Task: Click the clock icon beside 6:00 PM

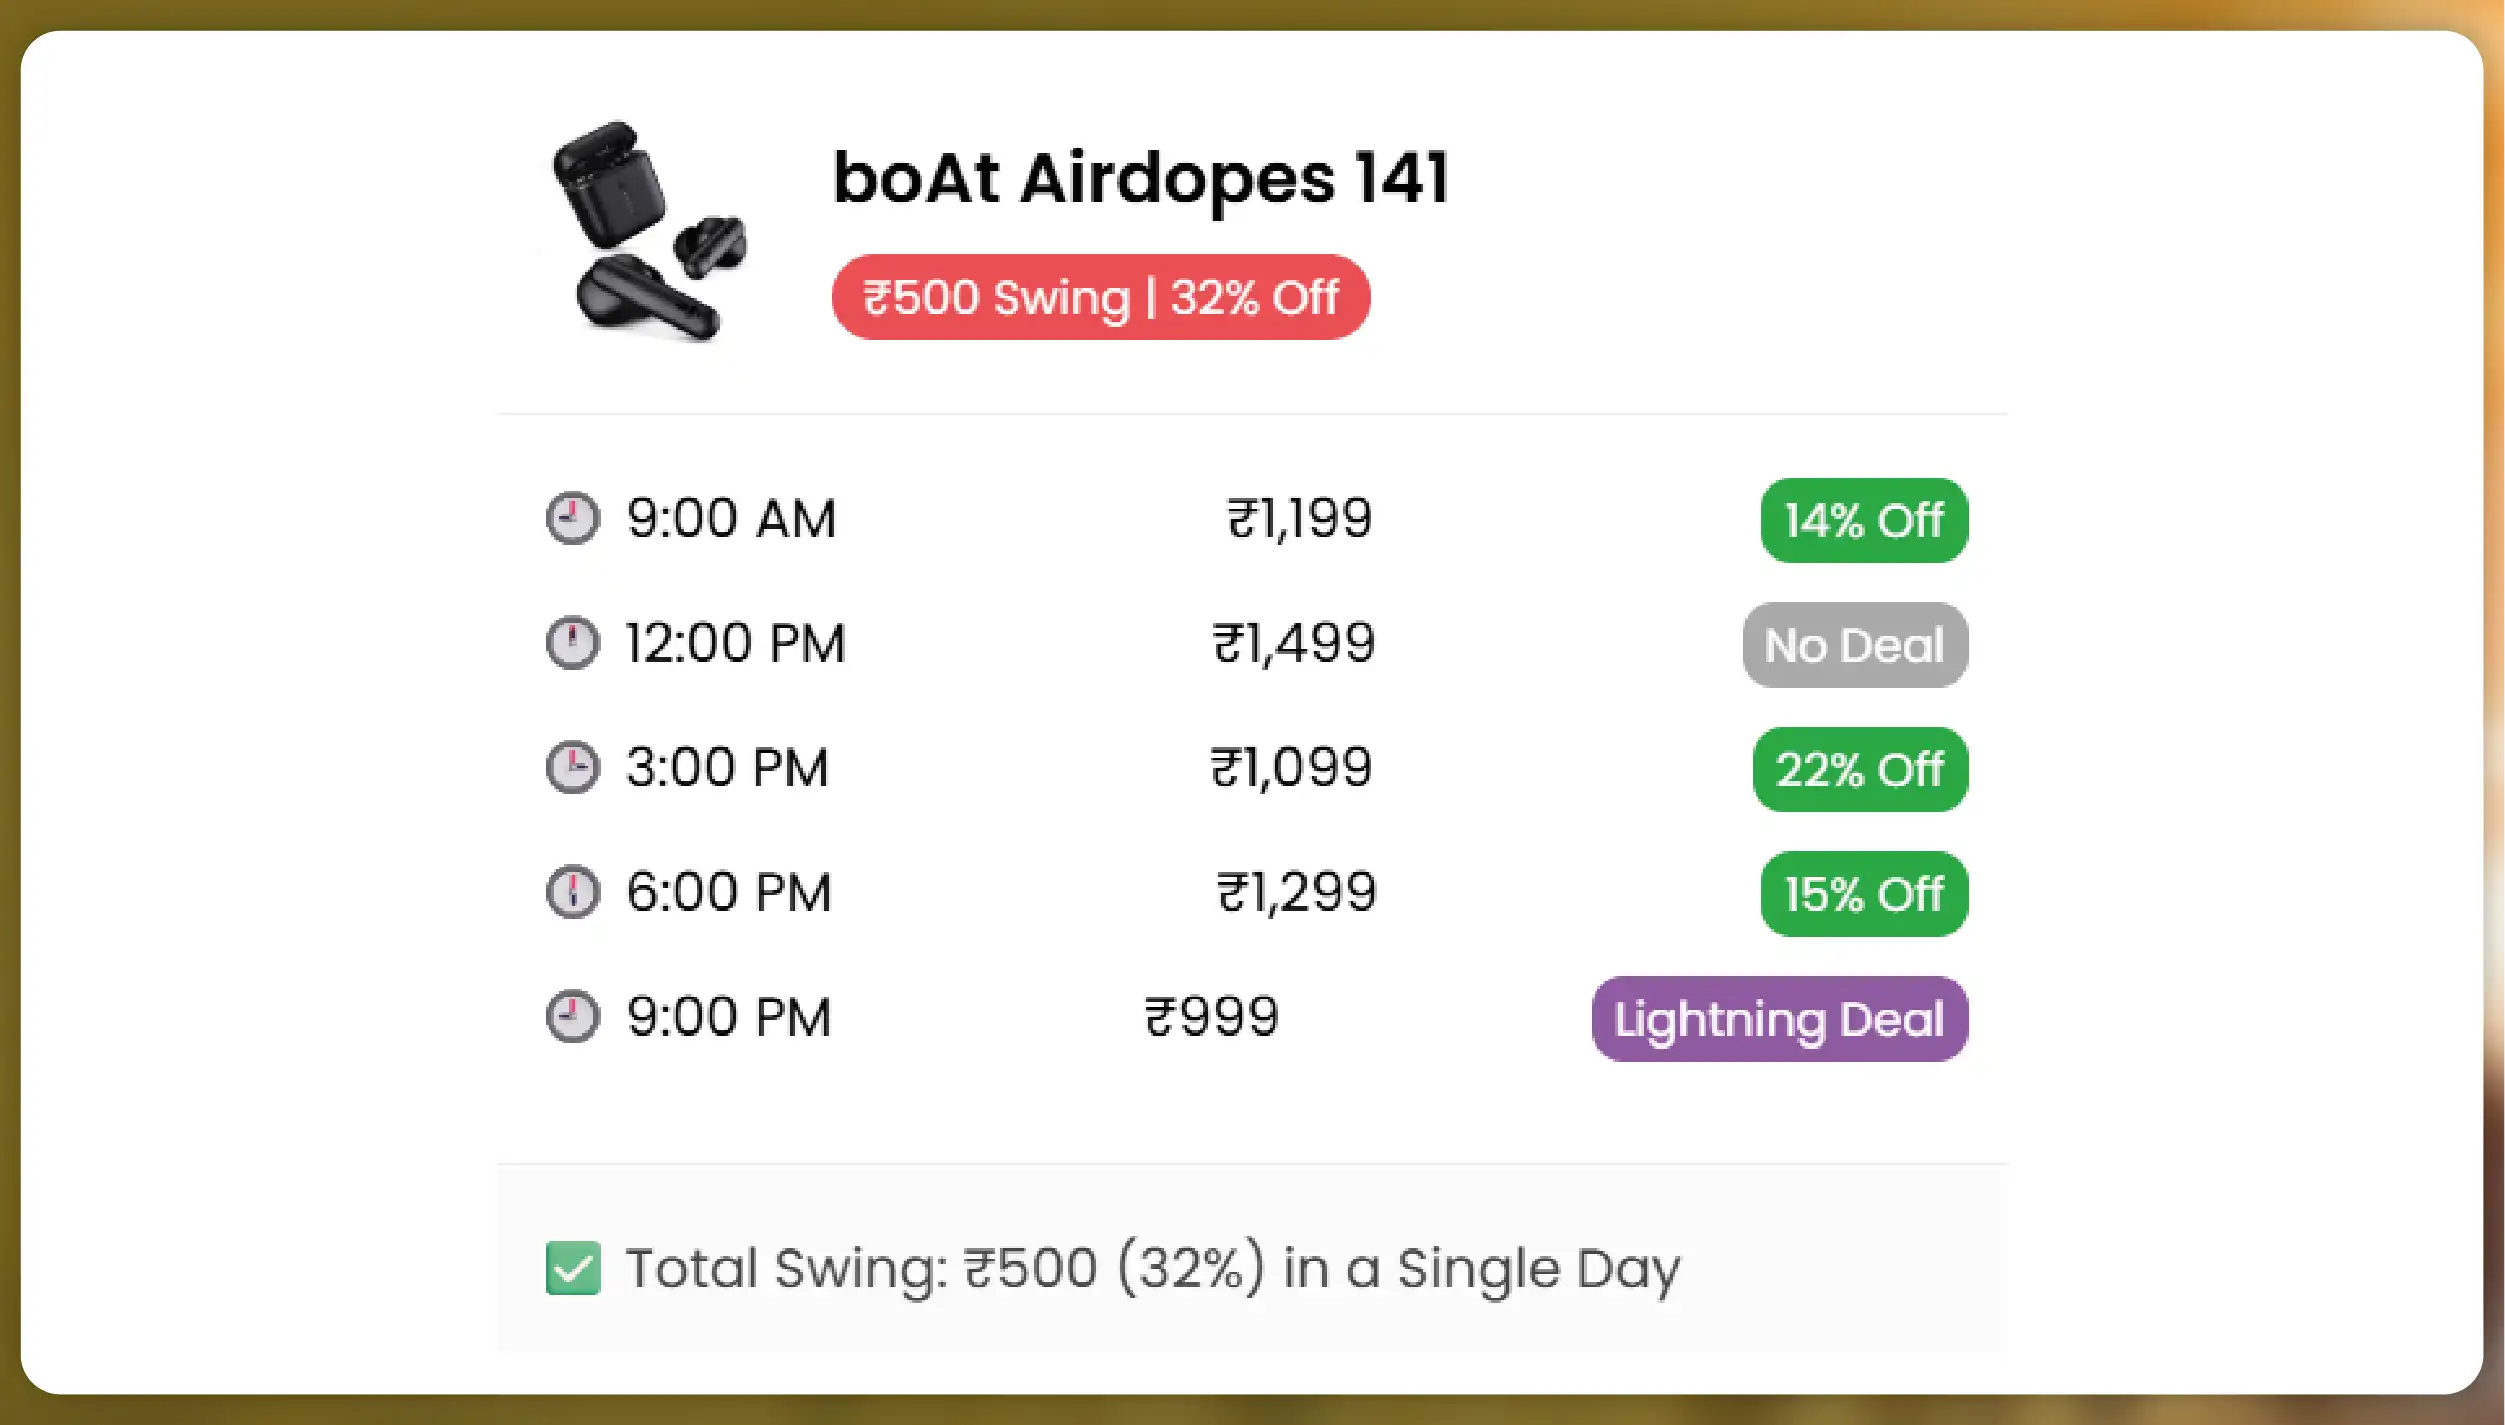Action: click(573, 891)
